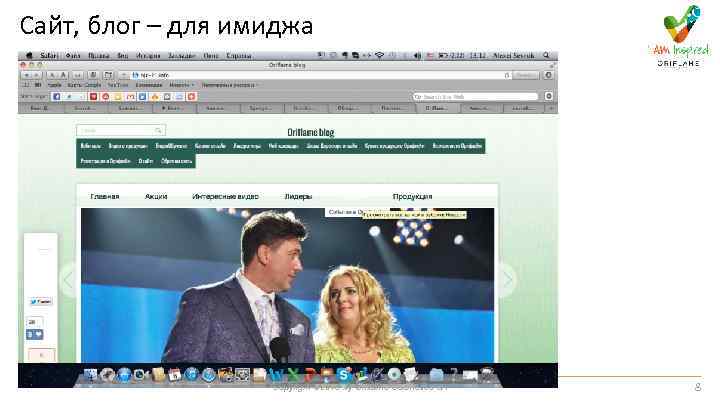Click the Oriflame blog title heading
The height and width of the screenshot is (405, 720).
click(x=311, y=132)
